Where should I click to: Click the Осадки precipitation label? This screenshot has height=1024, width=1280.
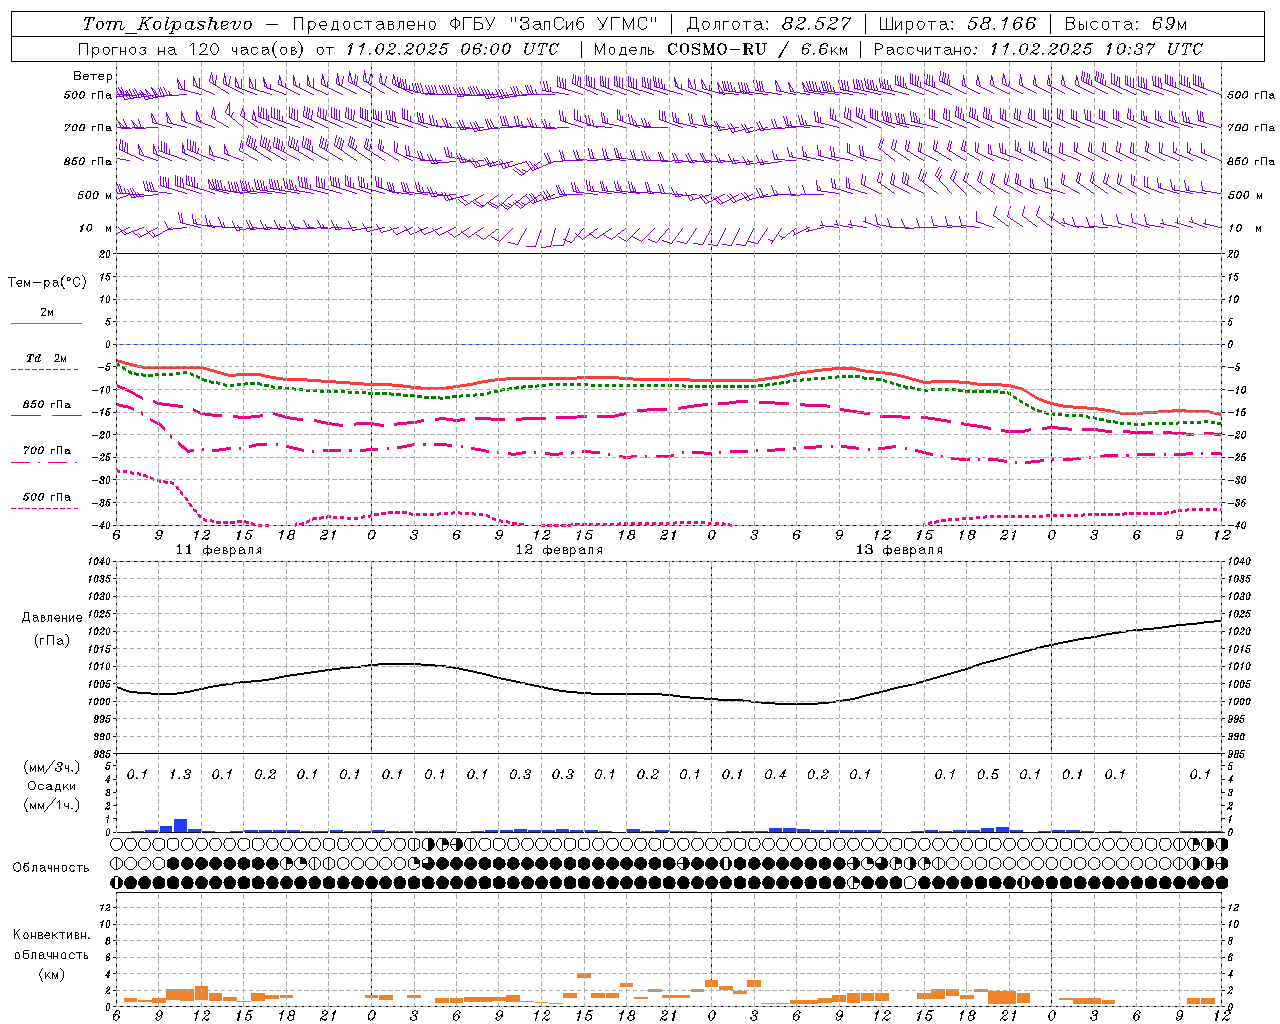pyautogui.click(x=52, y=786)
